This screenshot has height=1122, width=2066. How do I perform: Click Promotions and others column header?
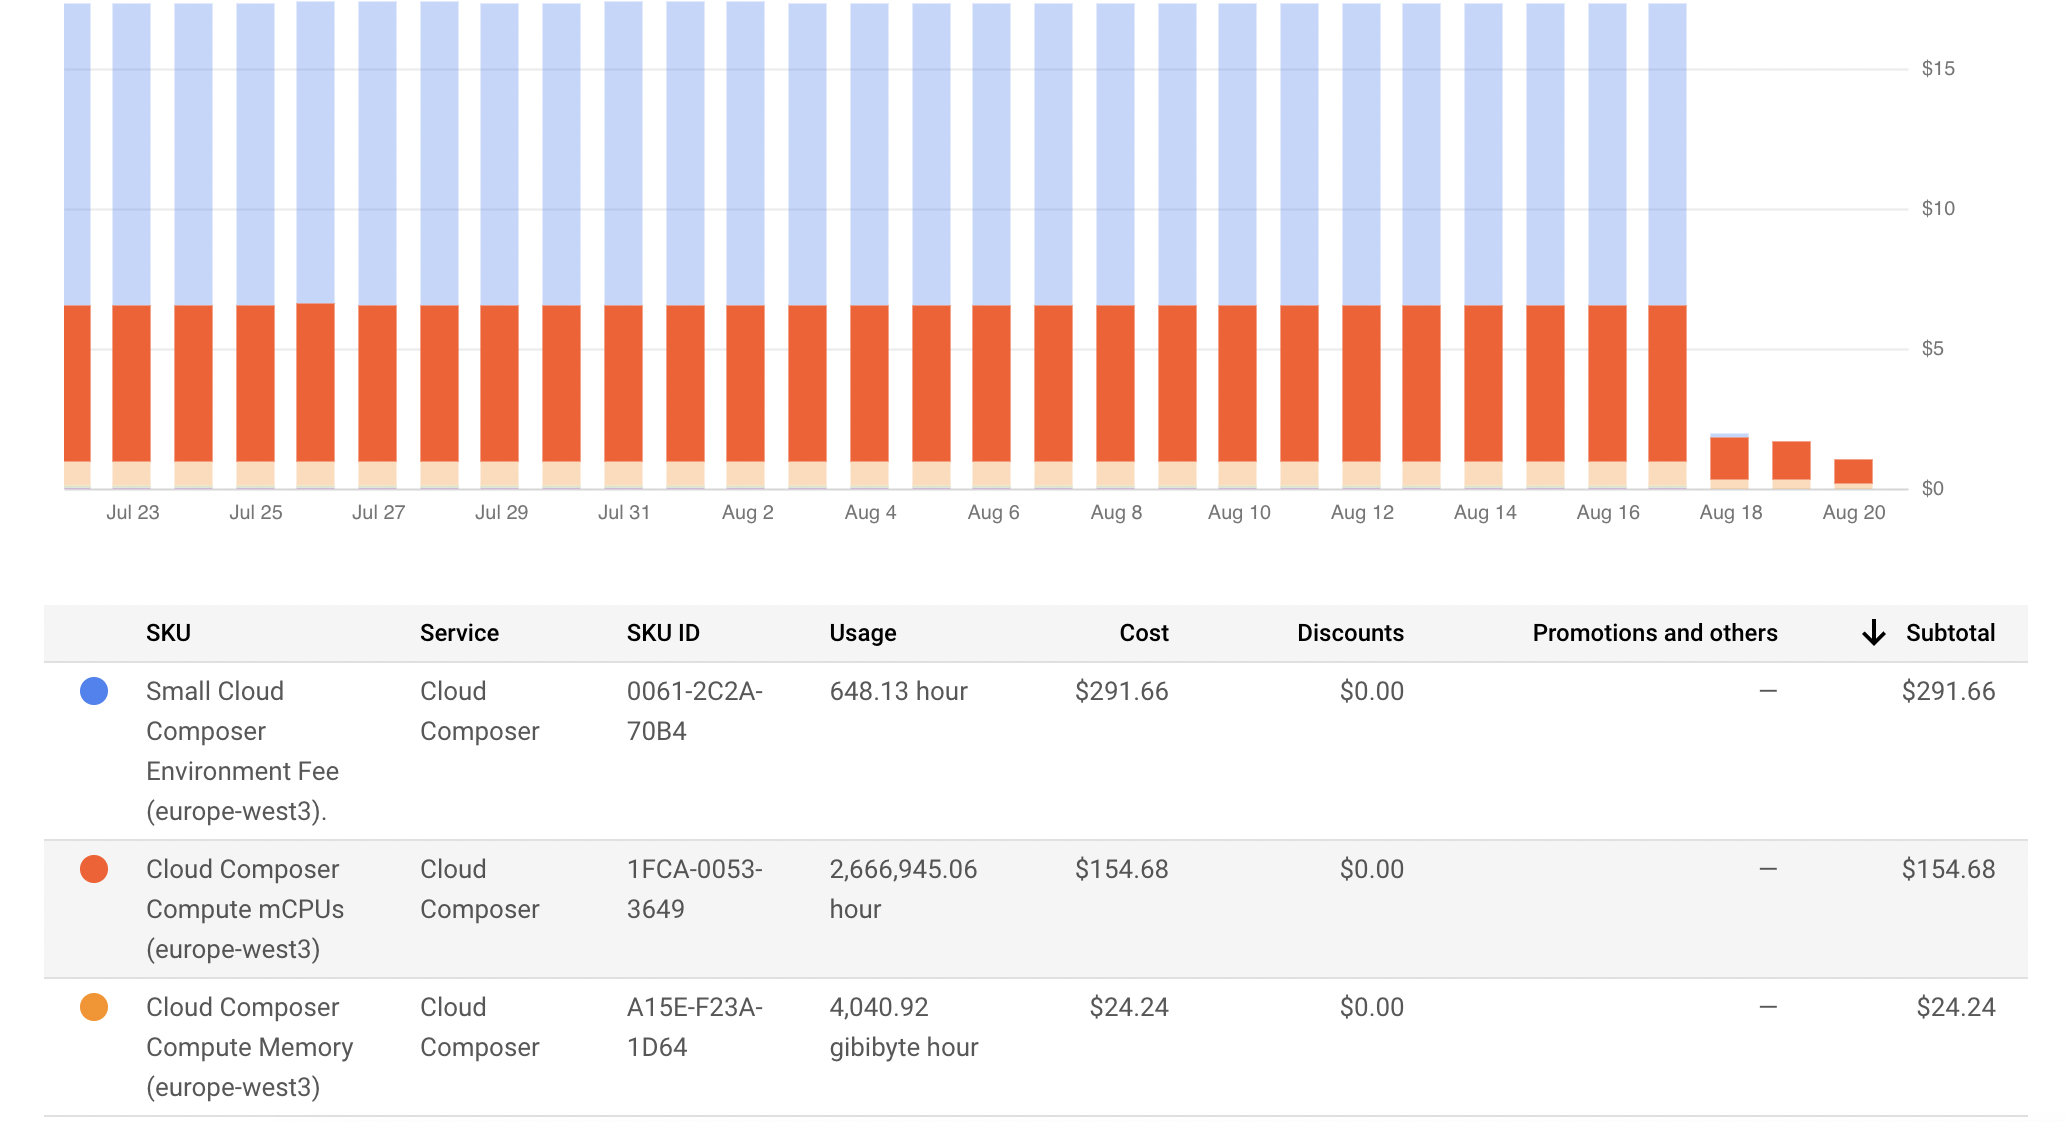[1654, 633]
